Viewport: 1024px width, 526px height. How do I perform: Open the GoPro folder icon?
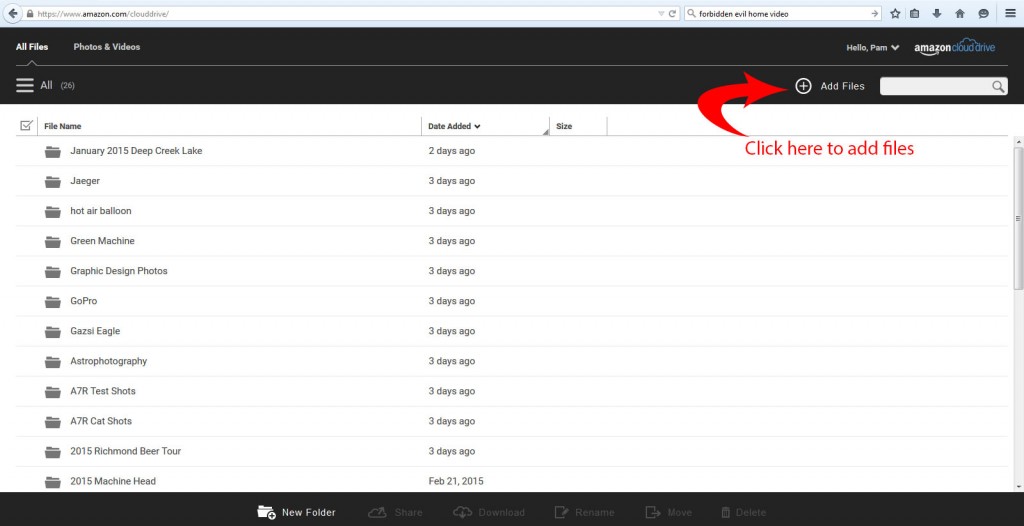[53, 301]
